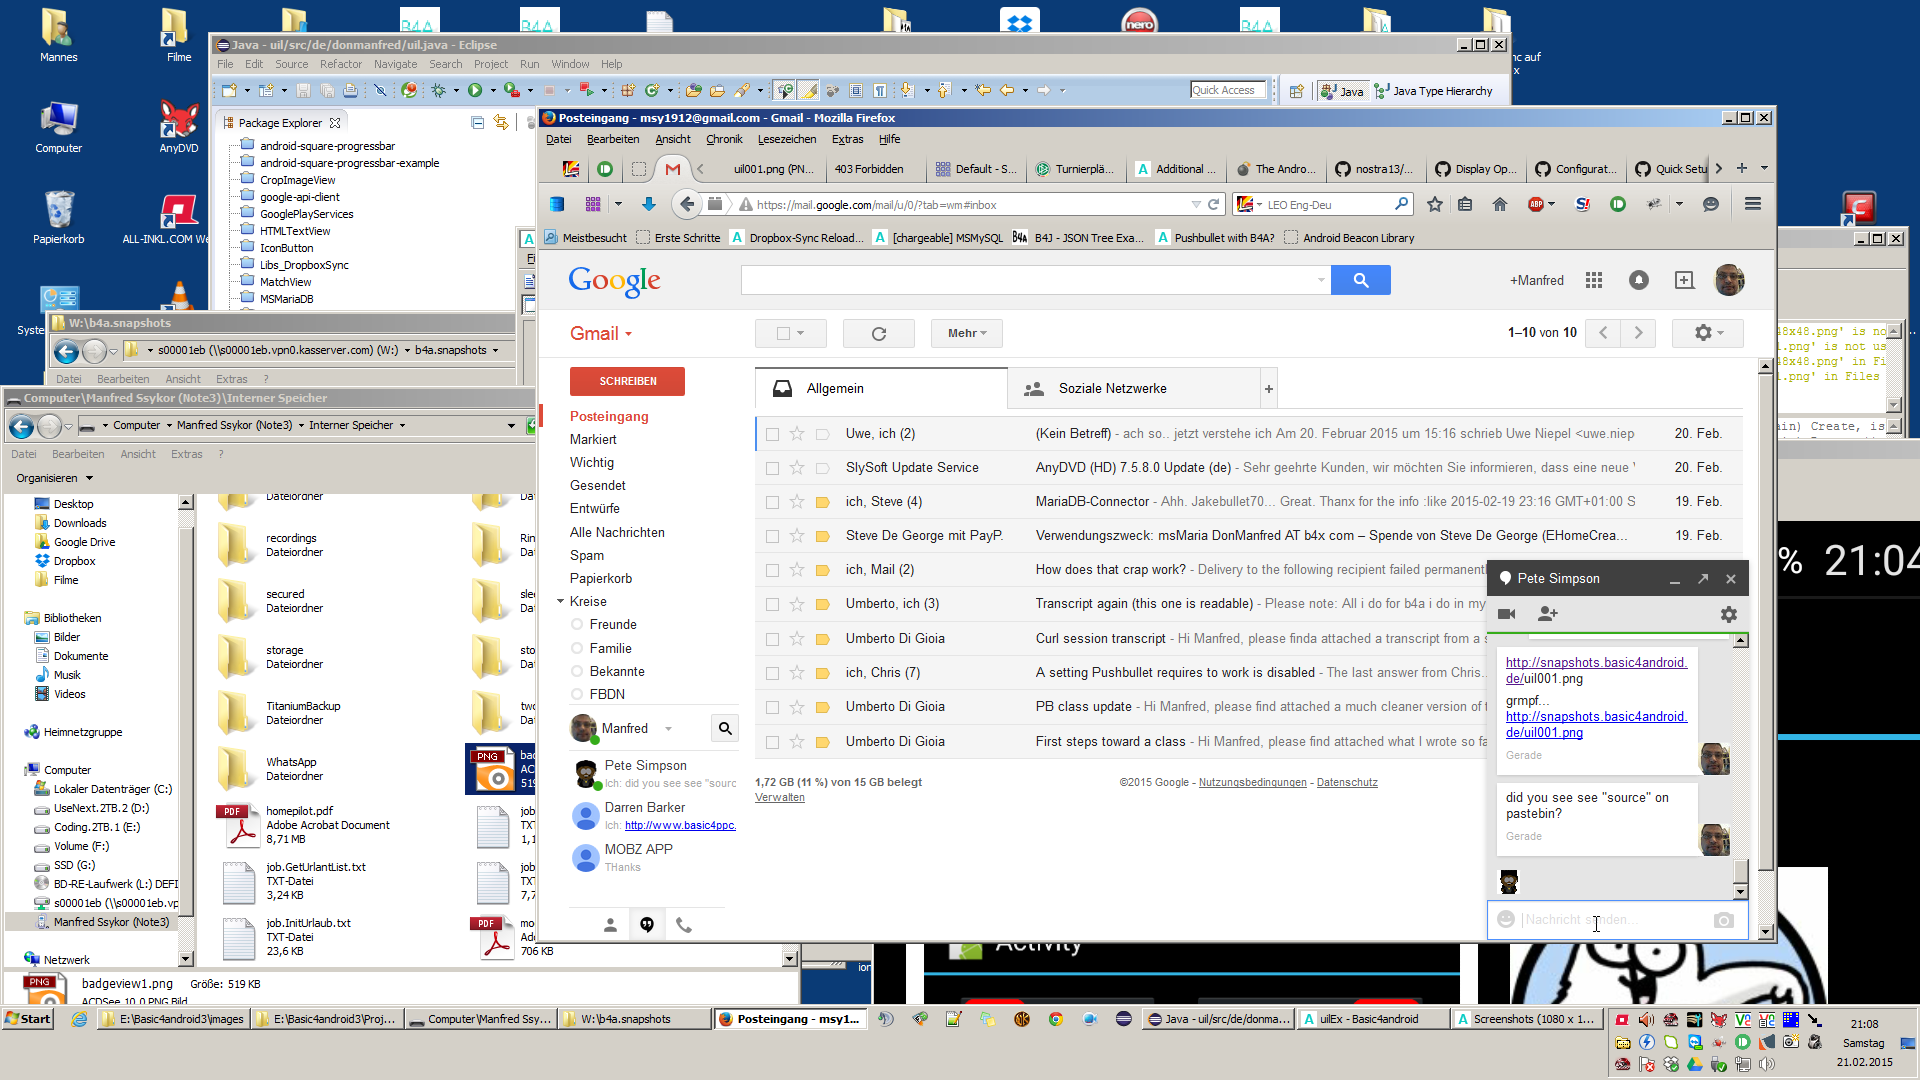Add people to Pete Simpson chat
This screenshot has width=1920, height=1080.
tap(1547, 614)
